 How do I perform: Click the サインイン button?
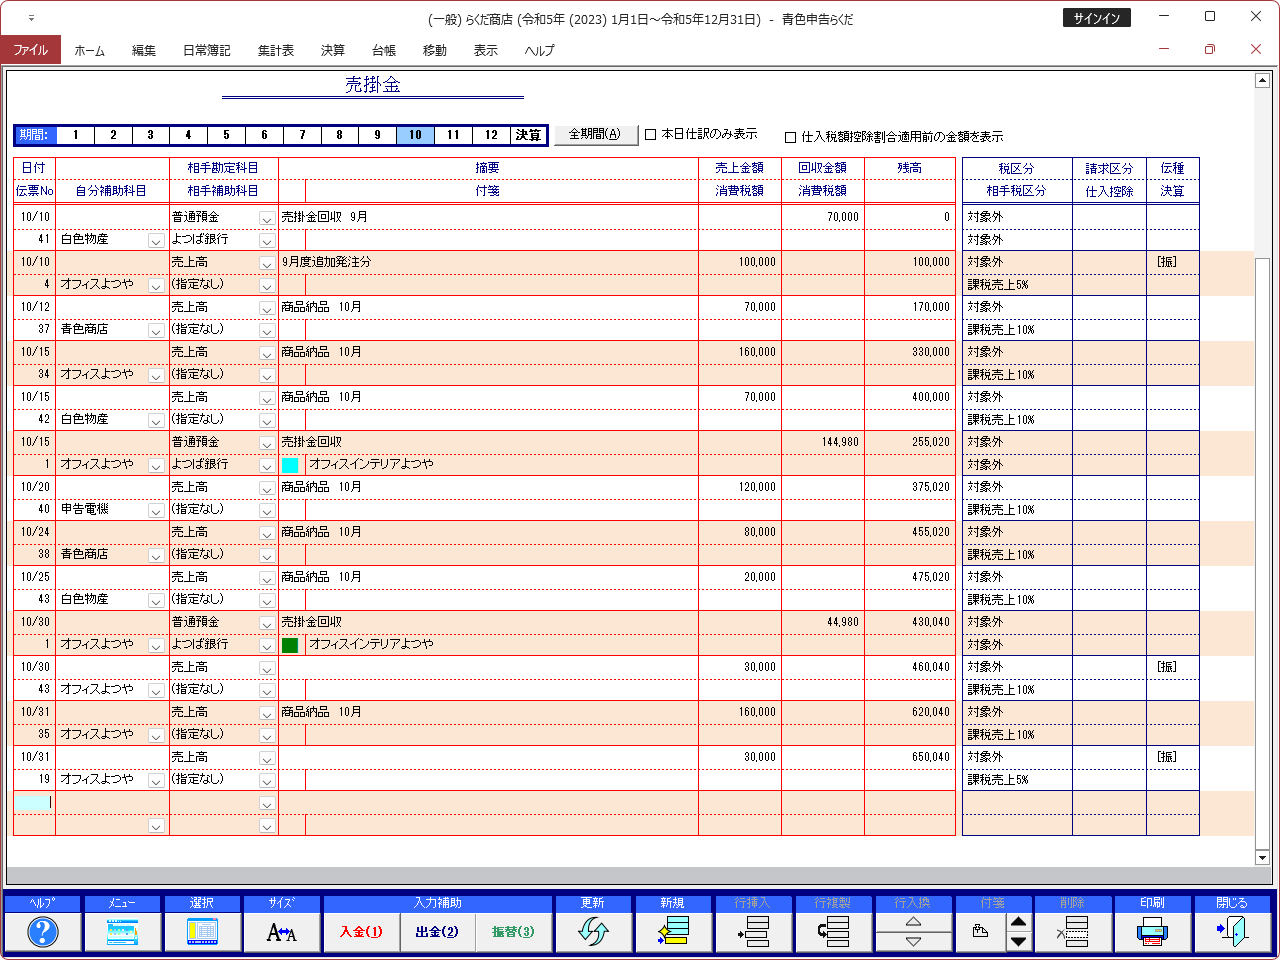click(x=1097, y=18)
